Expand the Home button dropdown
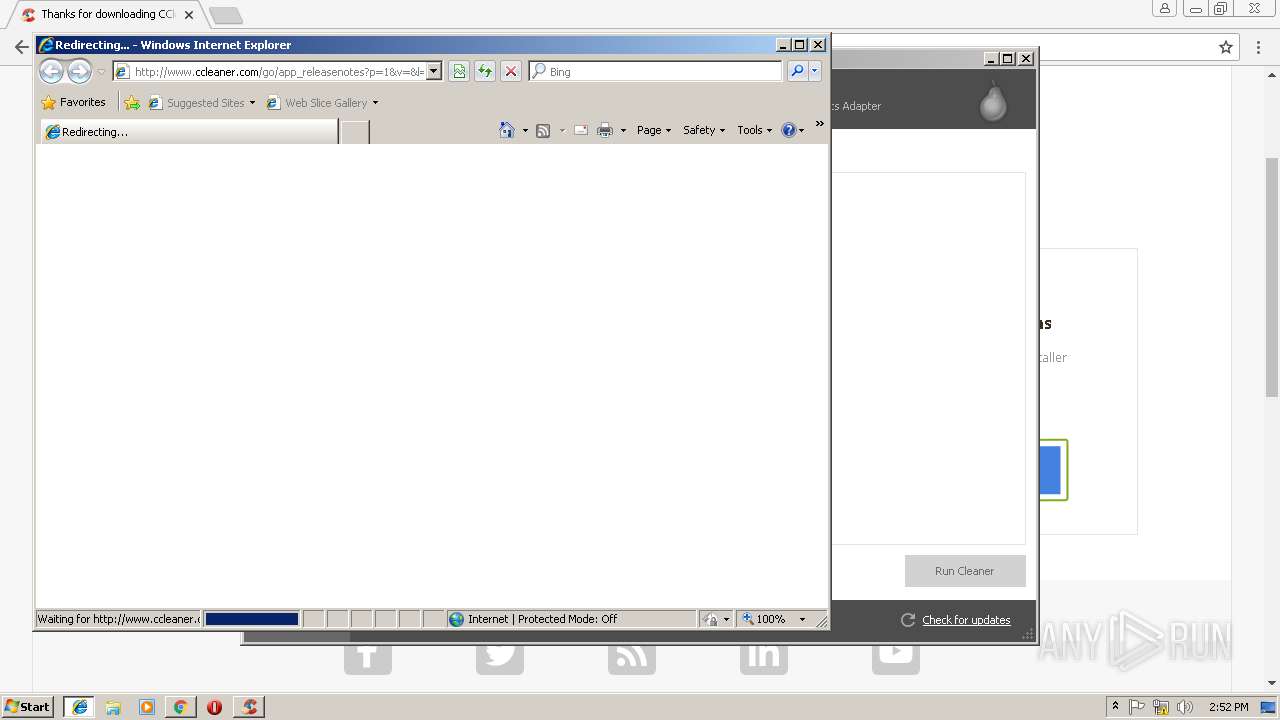This screenshot has width=1280, height=720. click(x=525, y=131)
